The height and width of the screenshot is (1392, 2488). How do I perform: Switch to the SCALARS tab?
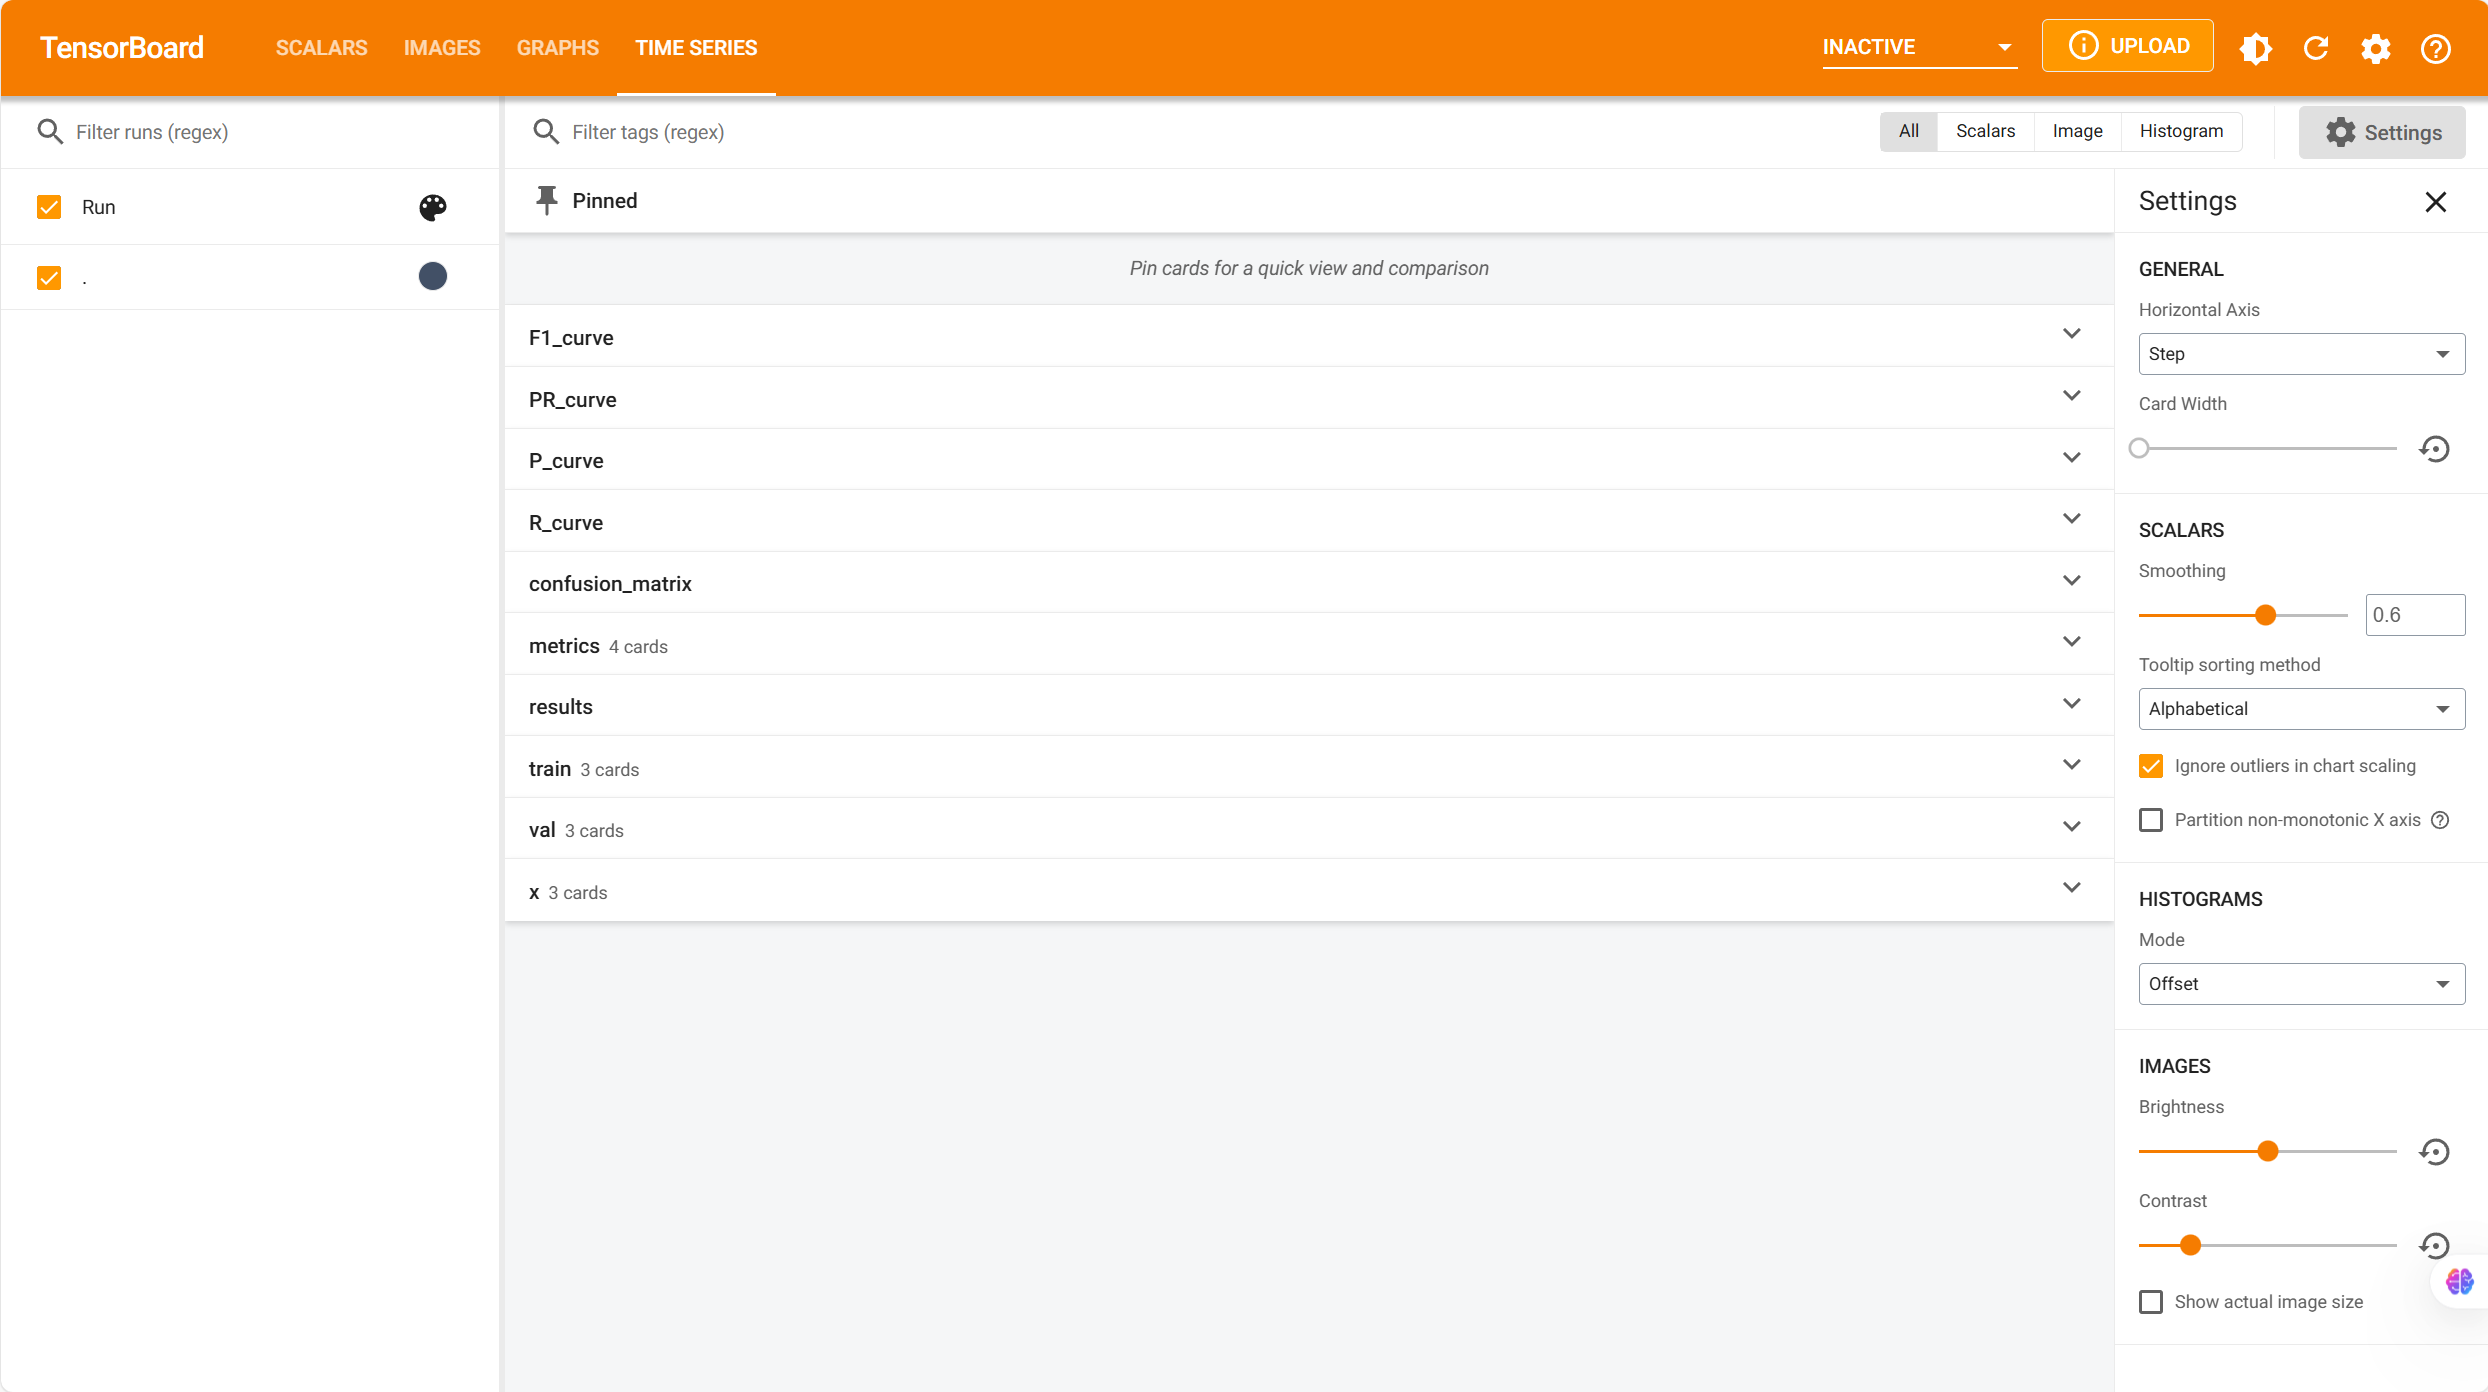(x=321, y=48)
